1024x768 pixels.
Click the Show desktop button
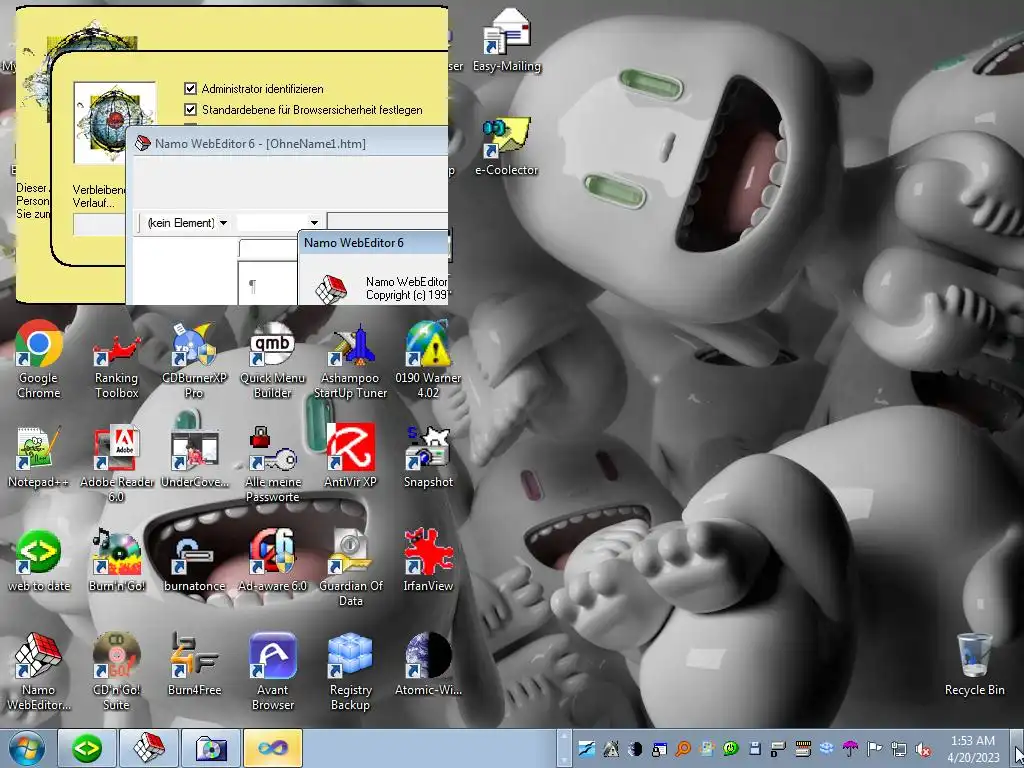pyautogui.click(x=1019, y=748)
